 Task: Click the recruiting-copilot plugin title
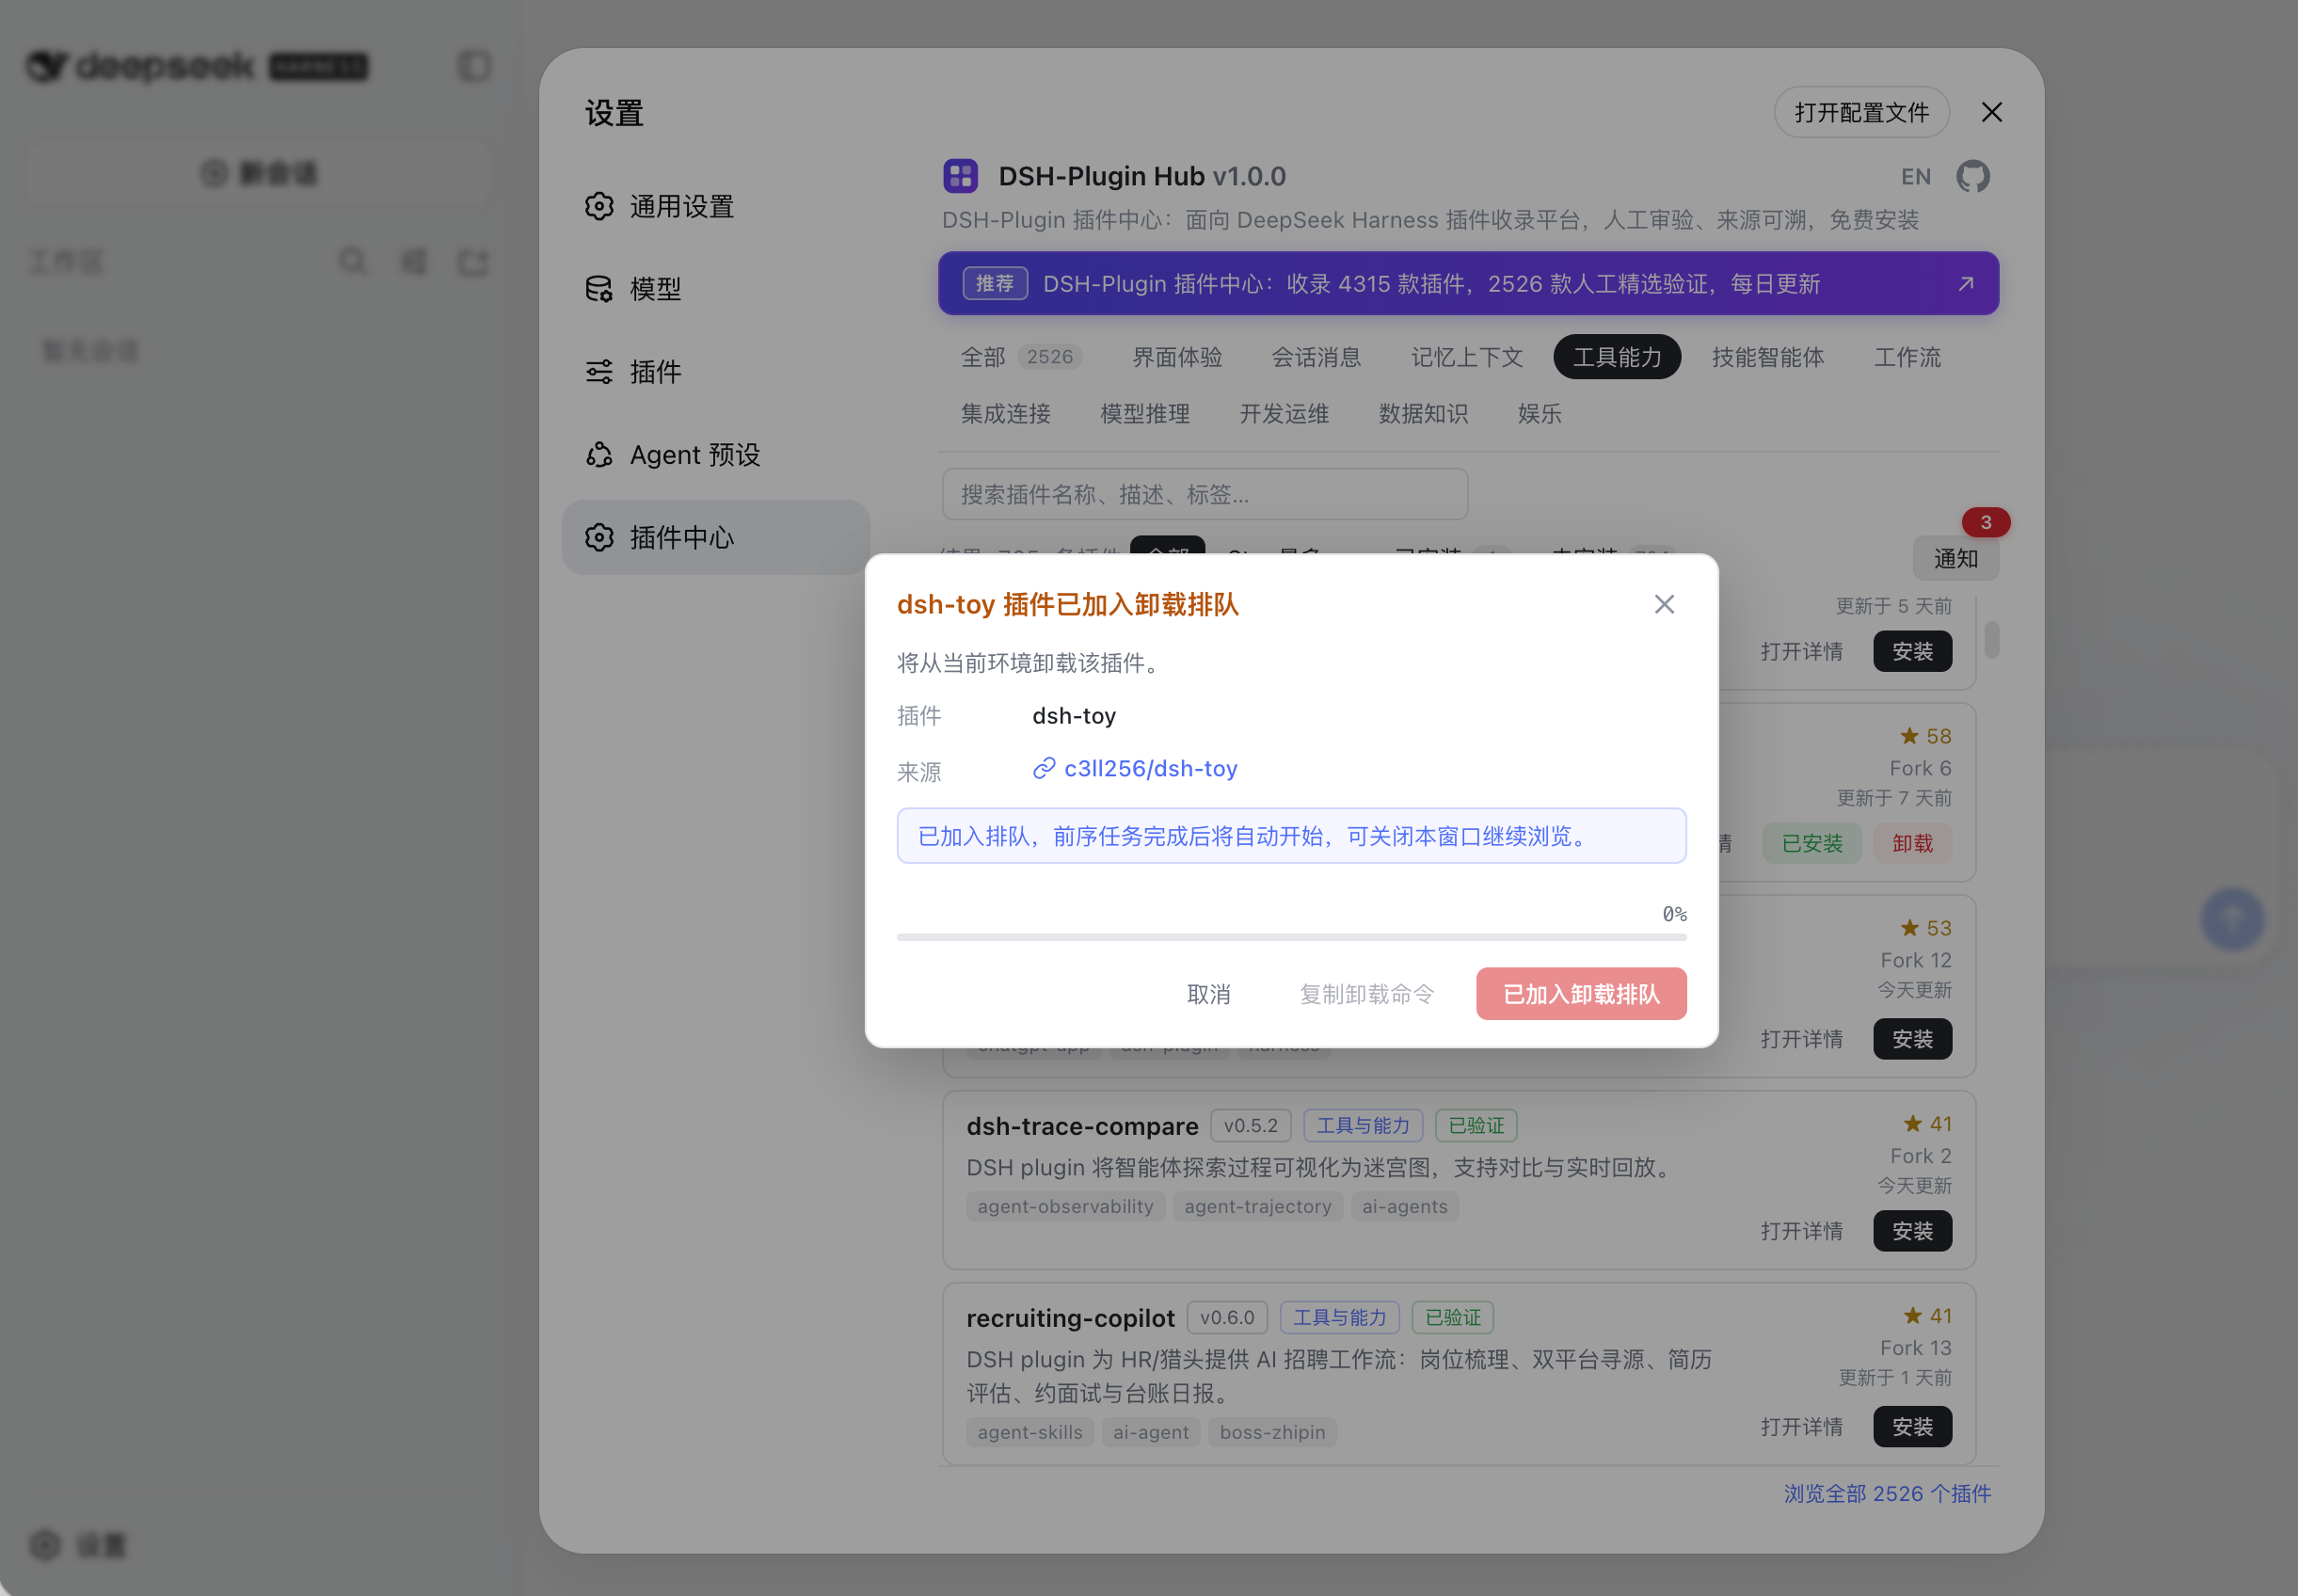coord(1070,1318)
